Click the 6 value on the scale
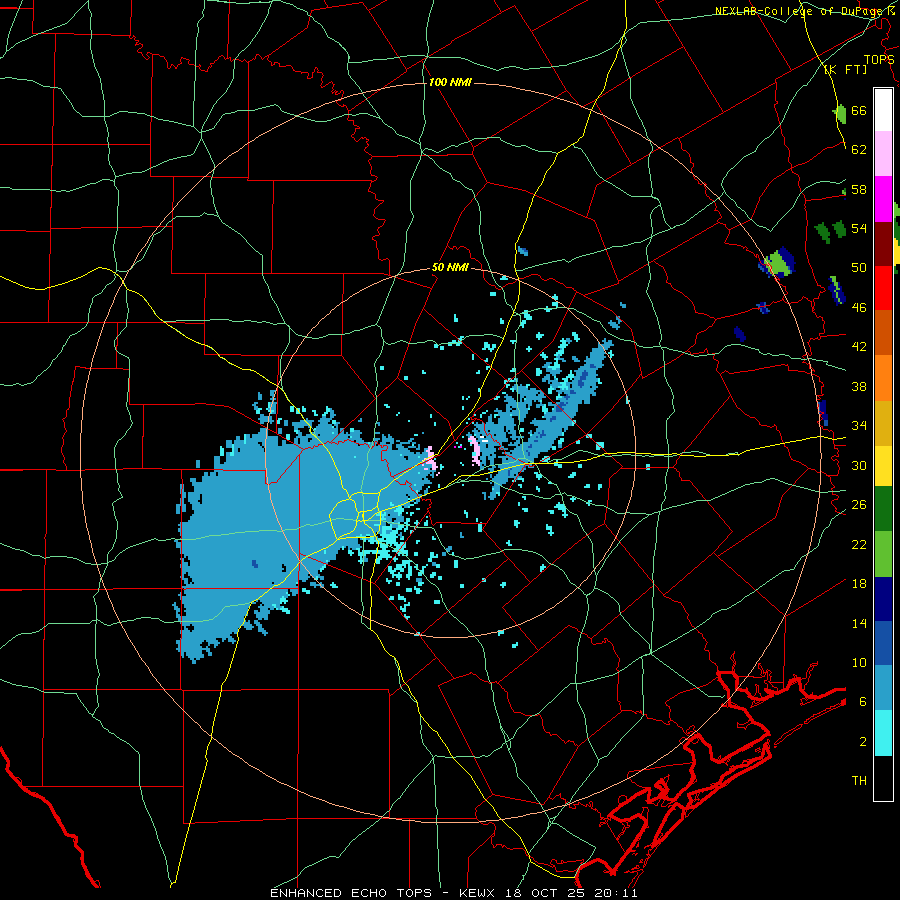Viewport: 900px width, 900px height. pos(863,702)
